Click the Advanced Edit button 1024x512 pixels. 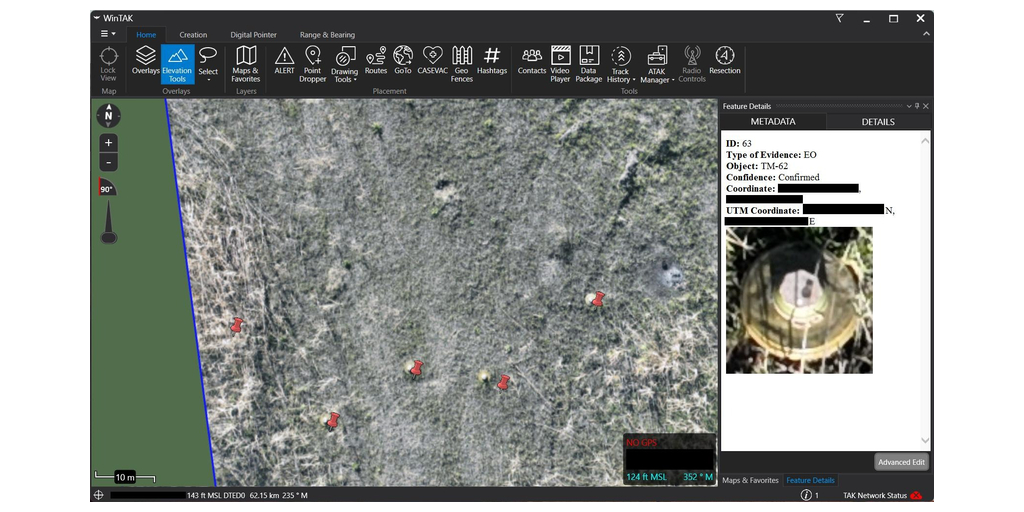pos(901,462)
